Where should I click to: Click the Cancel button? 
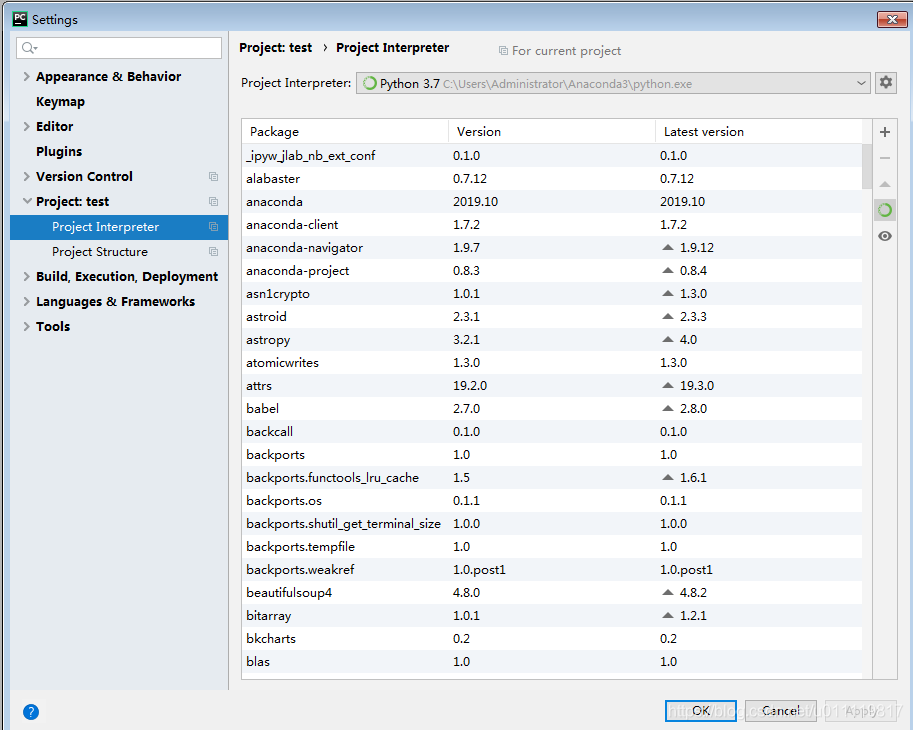point(781,711)
